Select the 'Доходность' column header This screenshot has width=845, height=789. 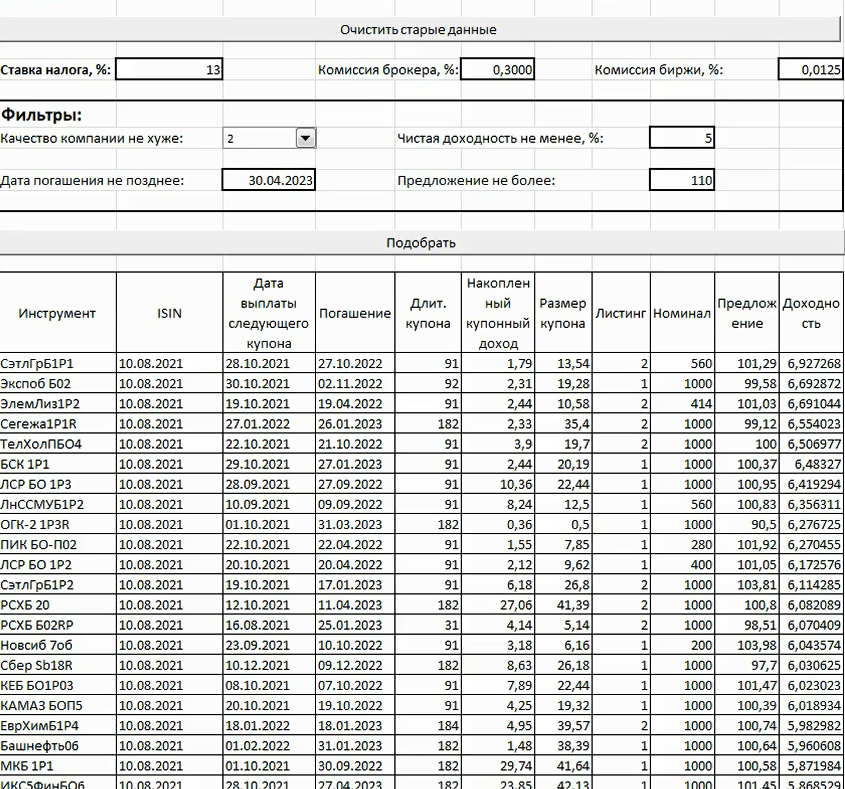pos(812,313)
